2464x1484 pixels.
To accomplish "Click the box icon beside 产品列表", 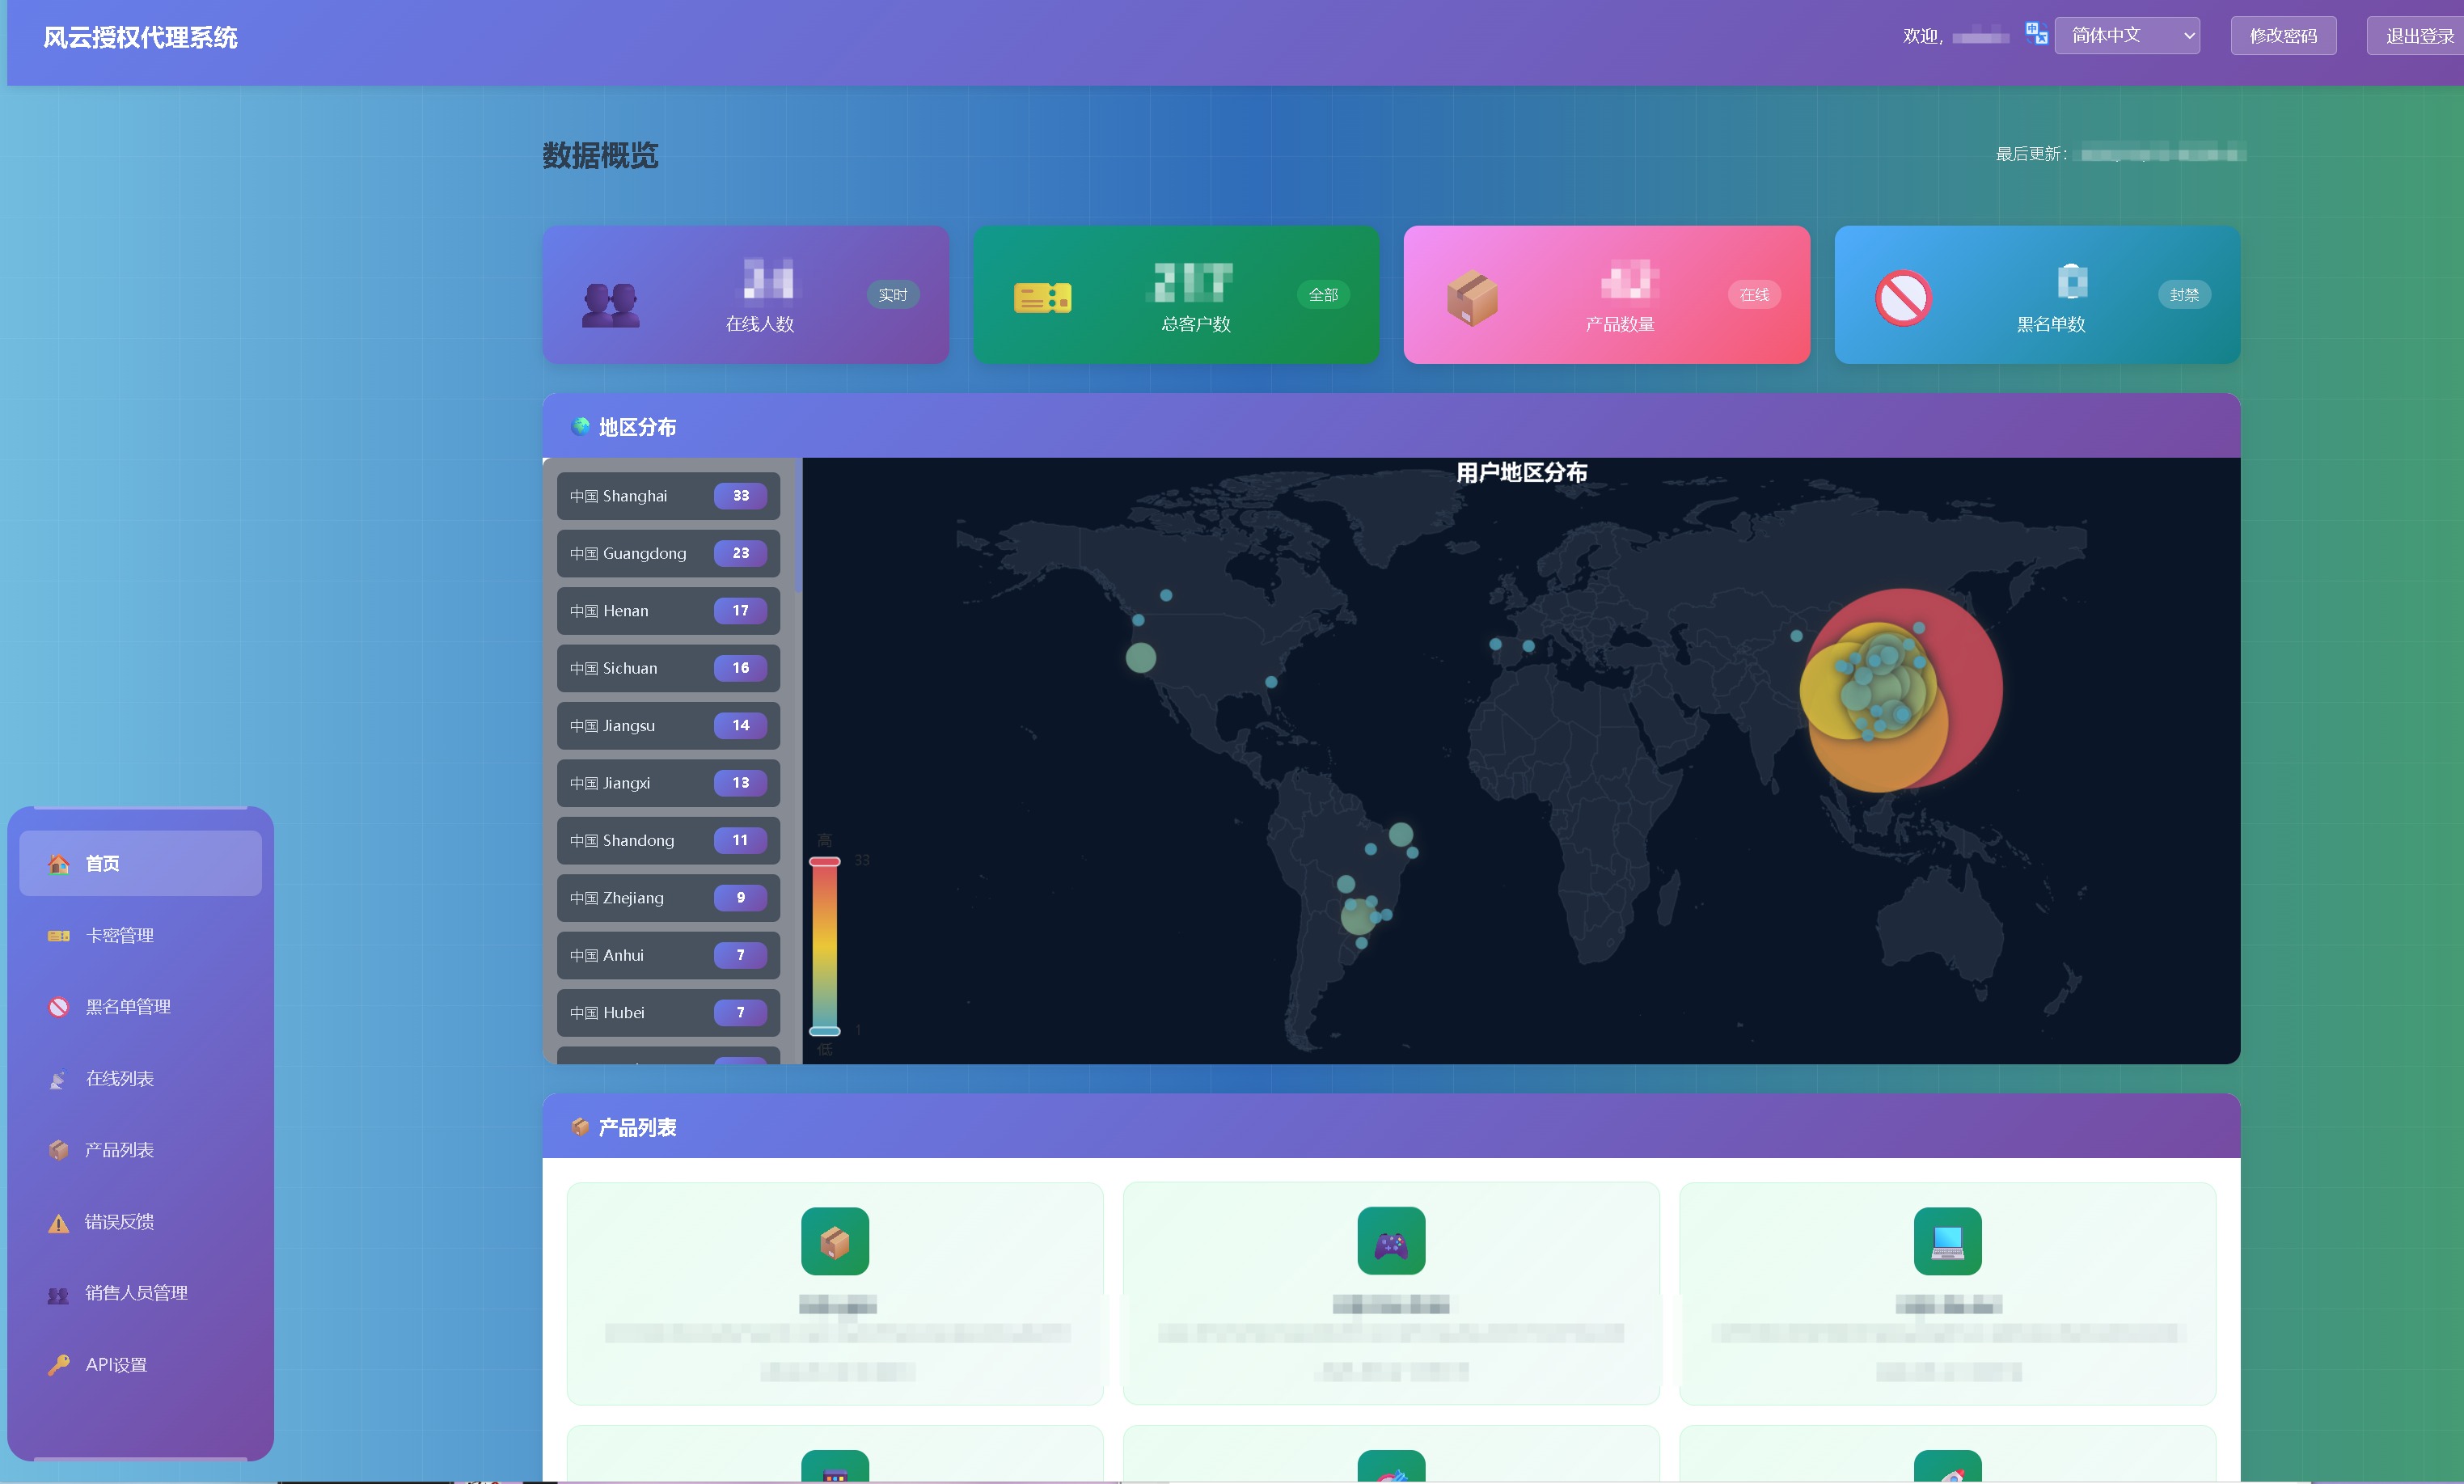I will click(59, 1149).
